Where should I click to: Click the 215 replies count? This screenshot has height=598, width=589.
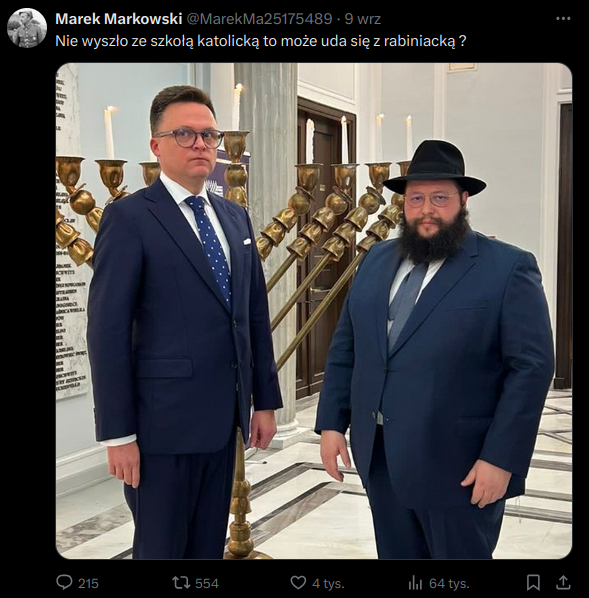point(88,583)
